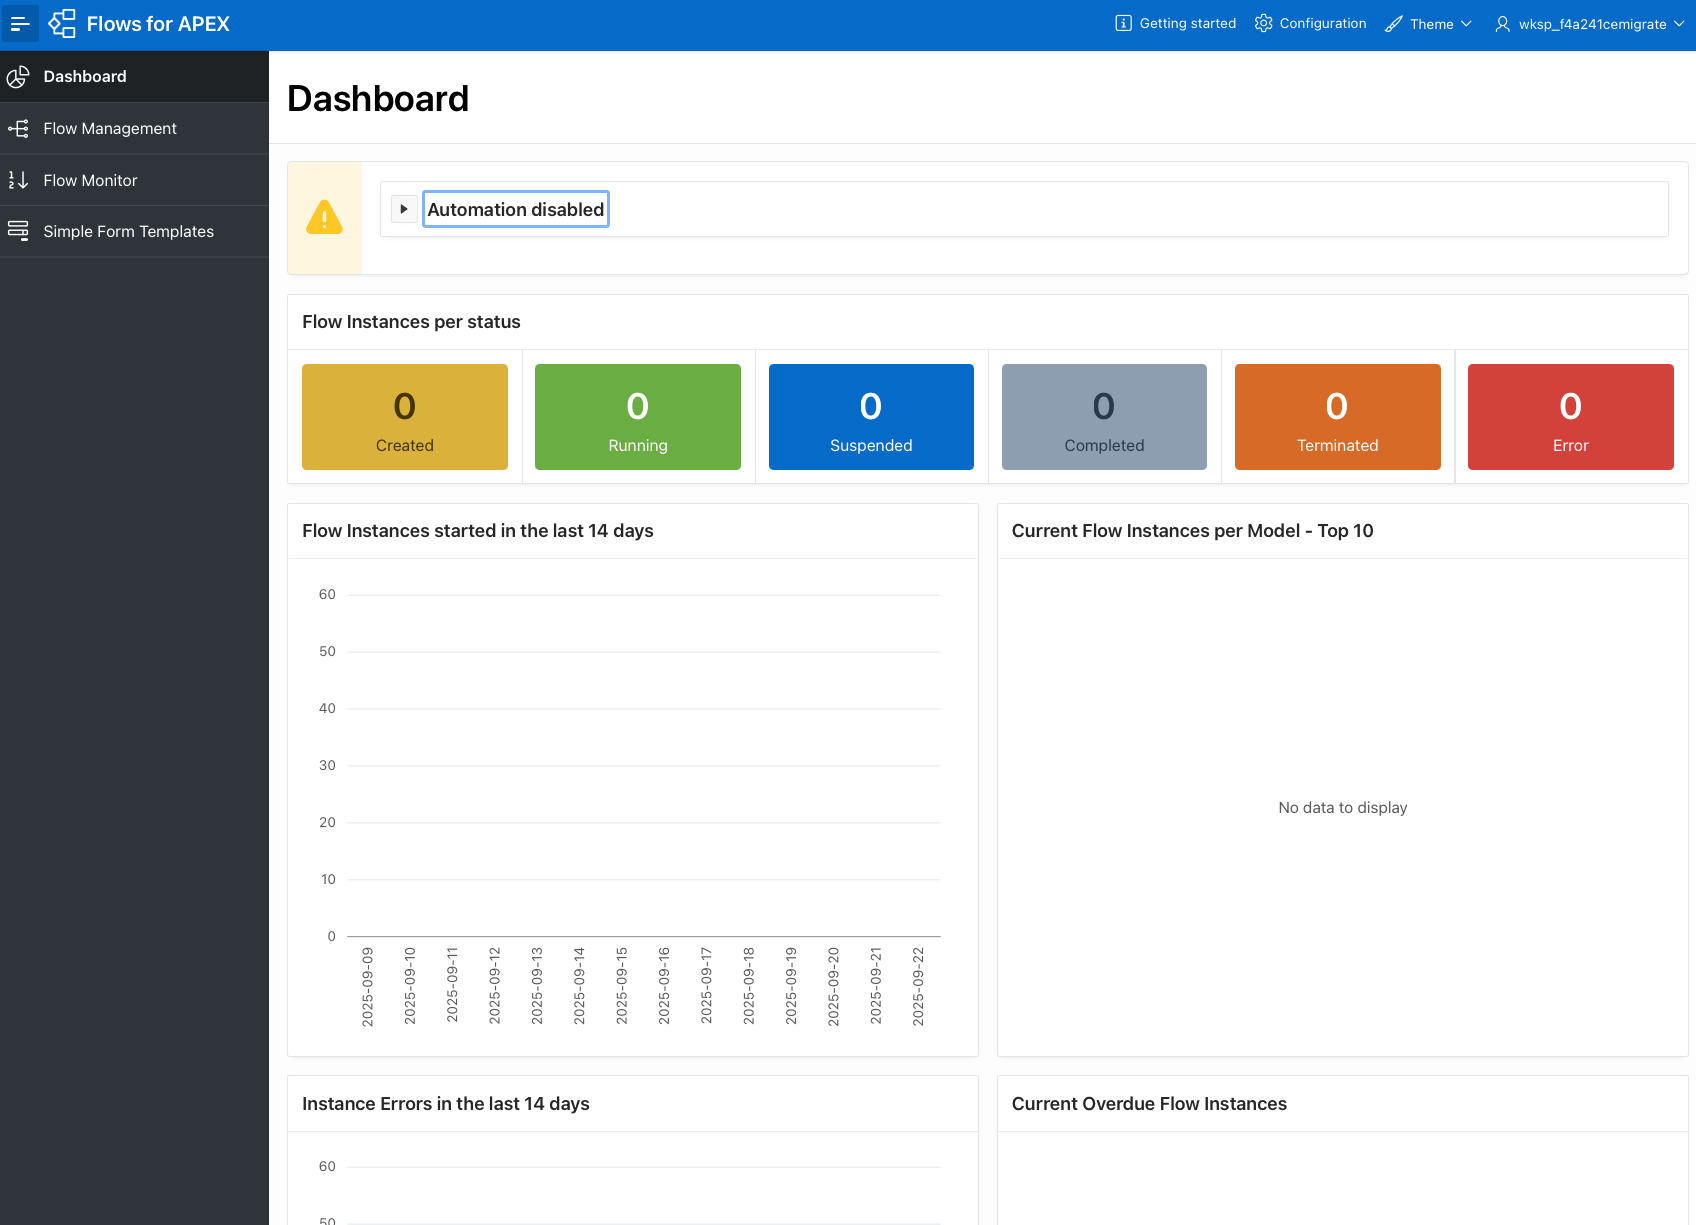Open the Error instances red card
1696x1225 pixels.
(x=1571, y=417)
